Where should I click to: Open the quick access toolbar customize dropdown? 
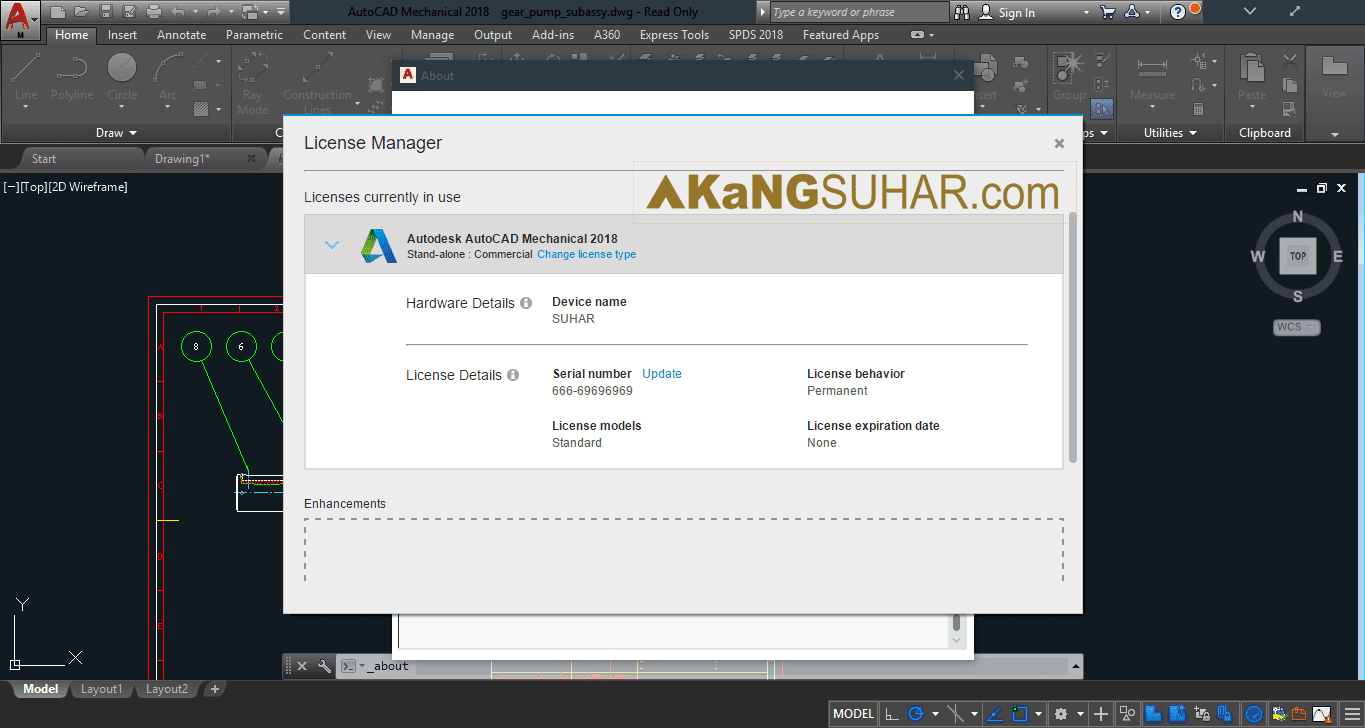[282, 12]
